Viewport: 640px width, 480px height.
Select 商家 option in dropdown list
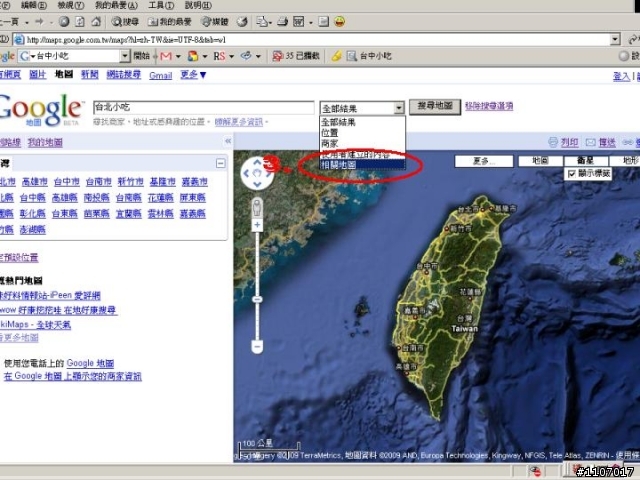tap(362, 143)
